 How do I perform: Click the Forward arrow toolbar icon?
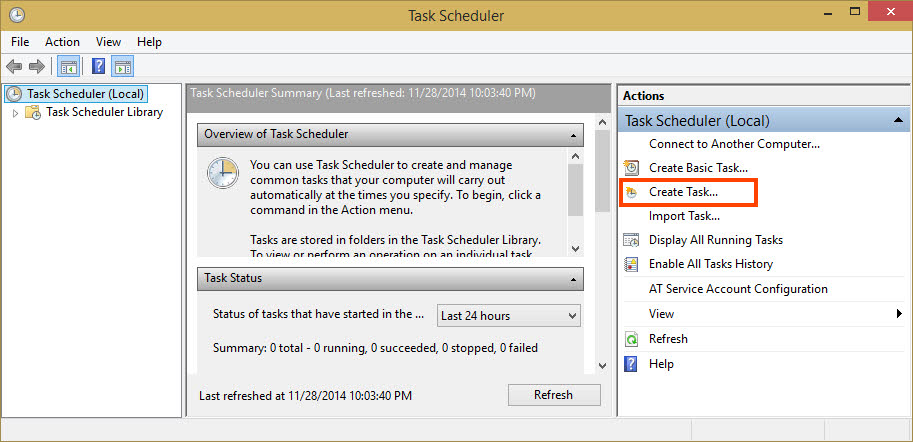pyautogui.click(x=37, y=66)
